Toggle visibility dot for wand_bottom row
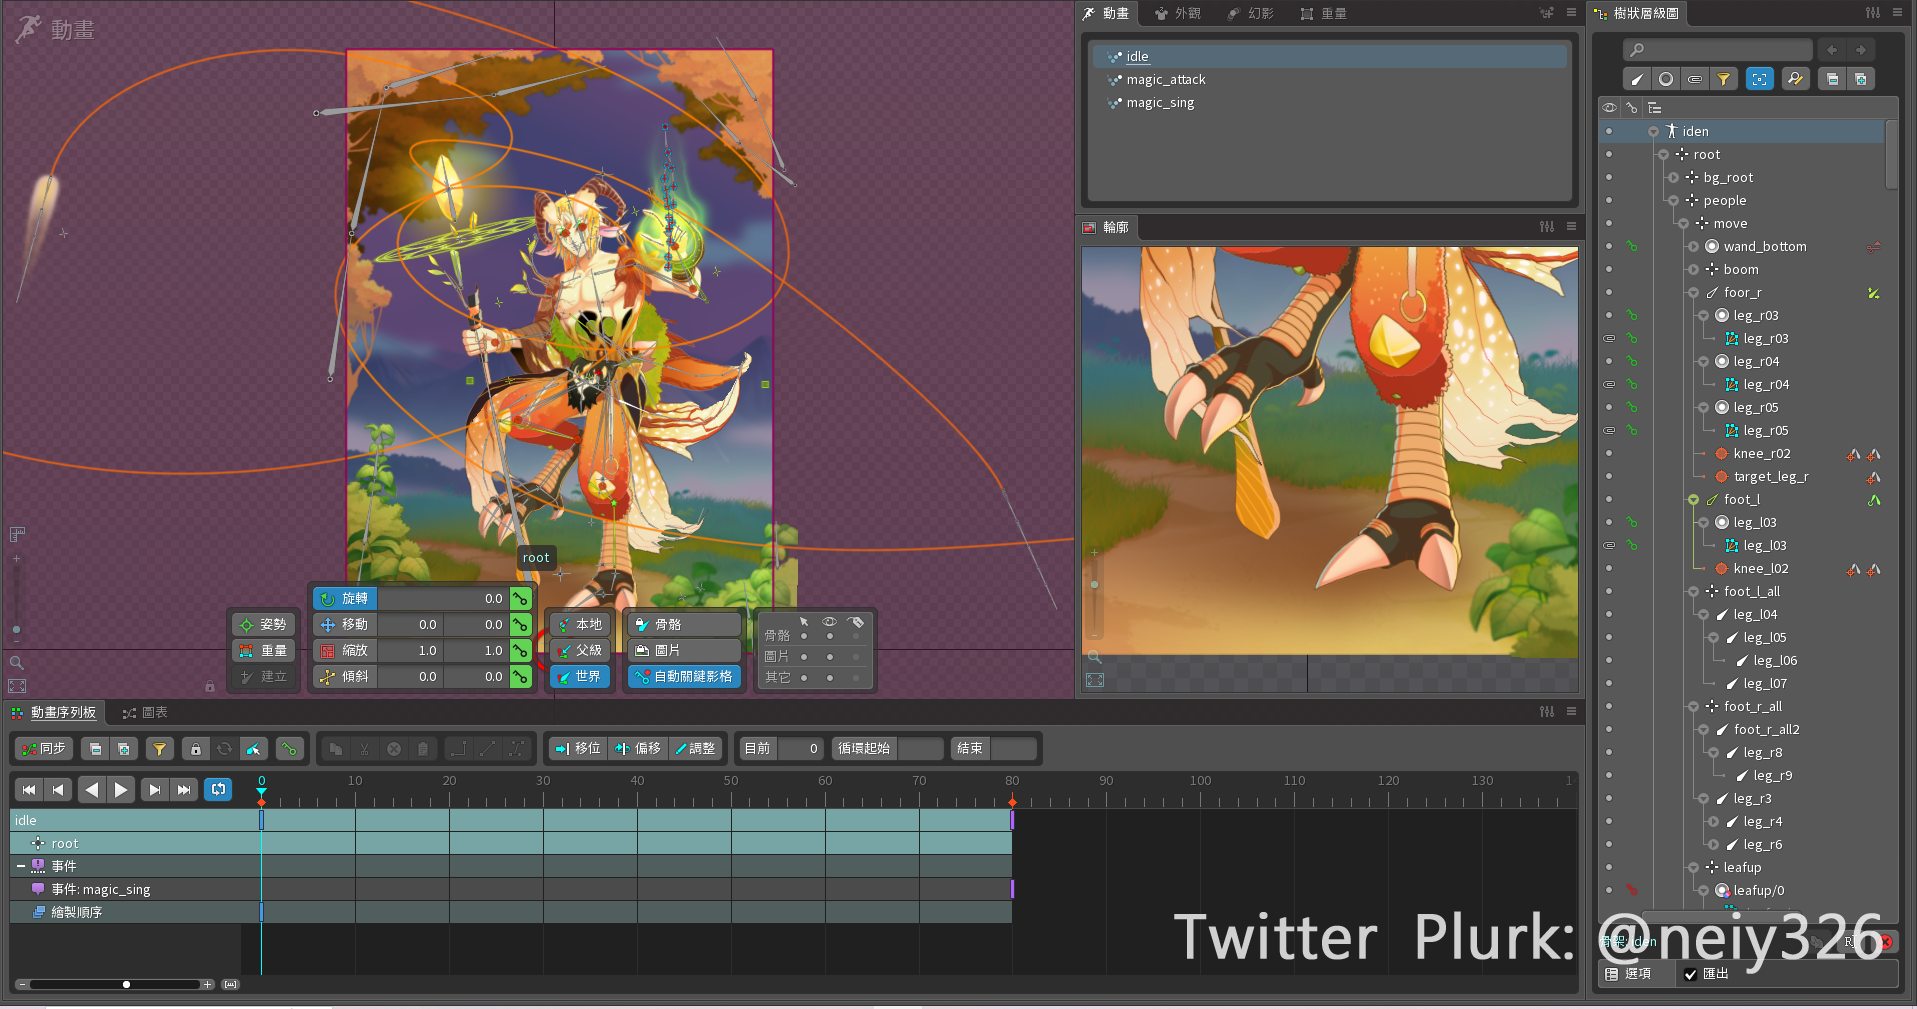1917x1009 pixels. point(1608,246)
